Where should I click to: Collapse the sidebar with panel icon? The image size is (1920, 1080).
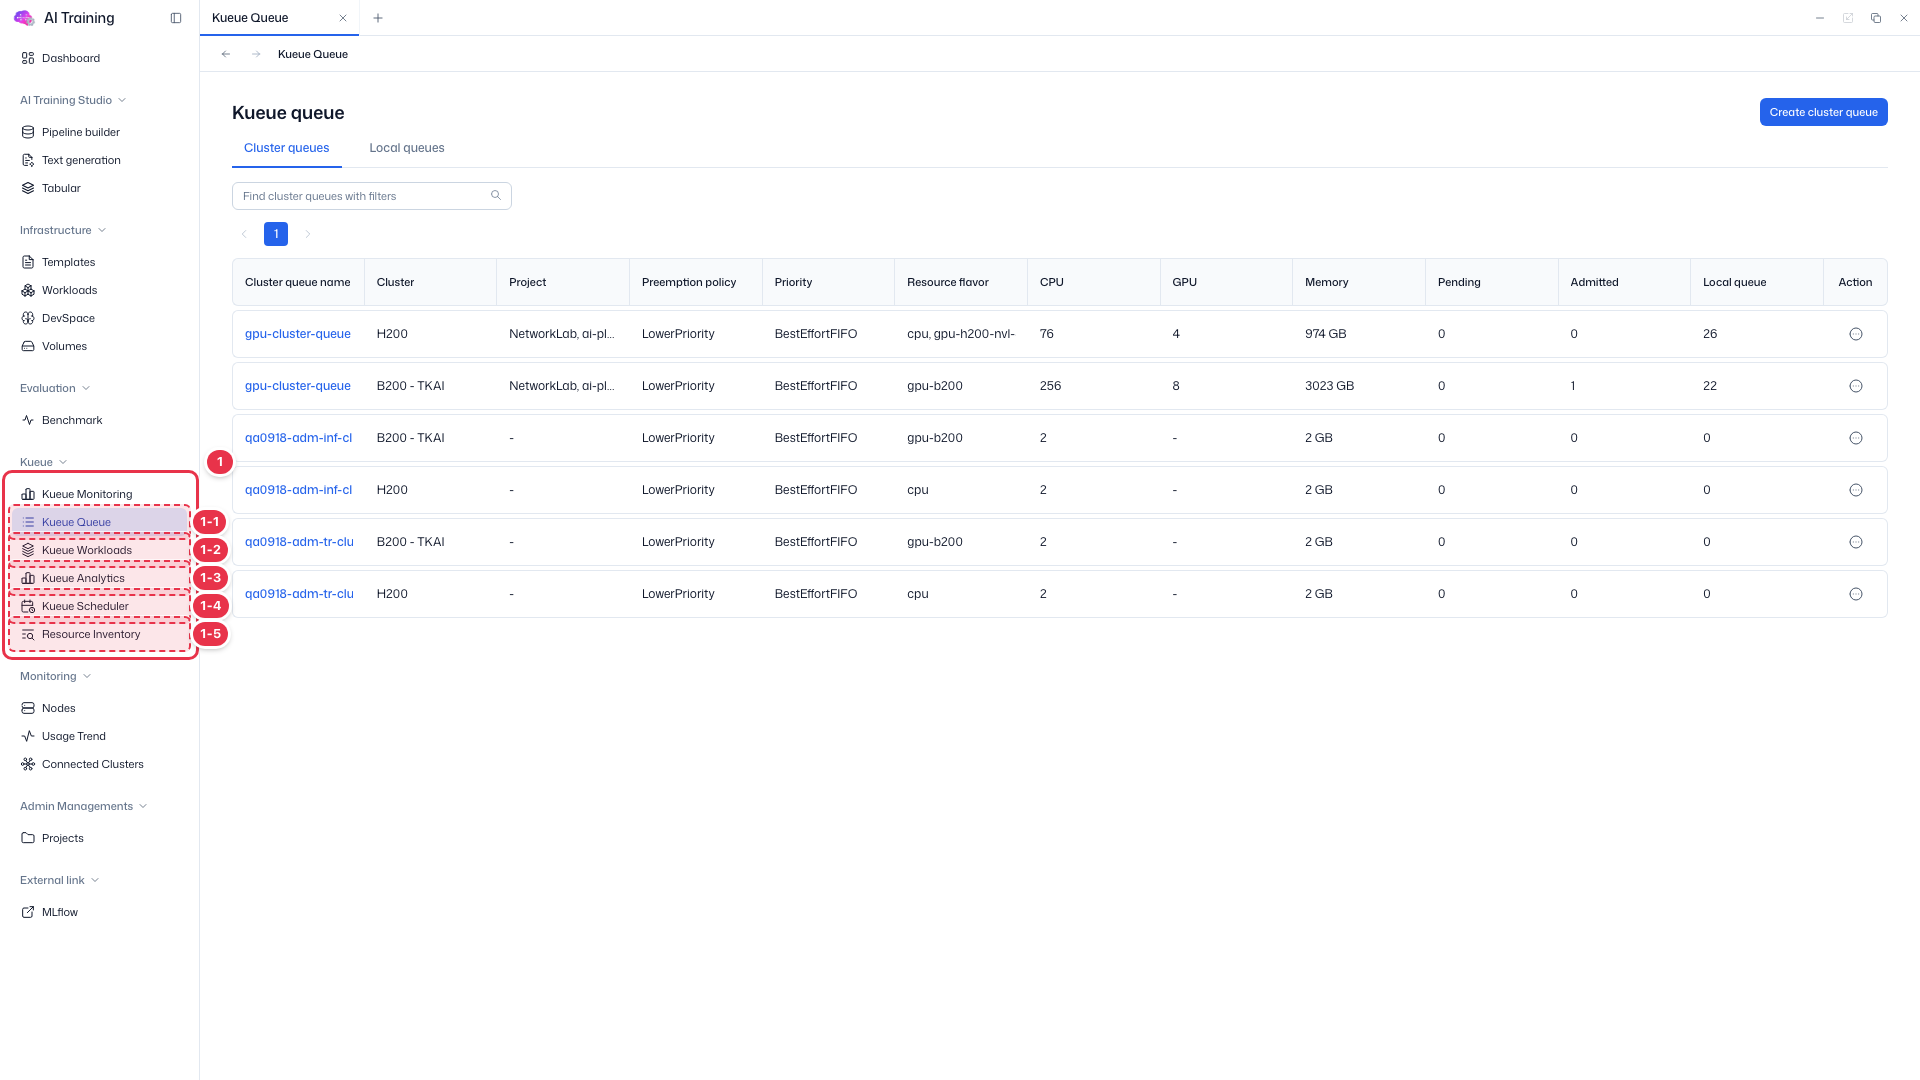[x=176, y=18]
